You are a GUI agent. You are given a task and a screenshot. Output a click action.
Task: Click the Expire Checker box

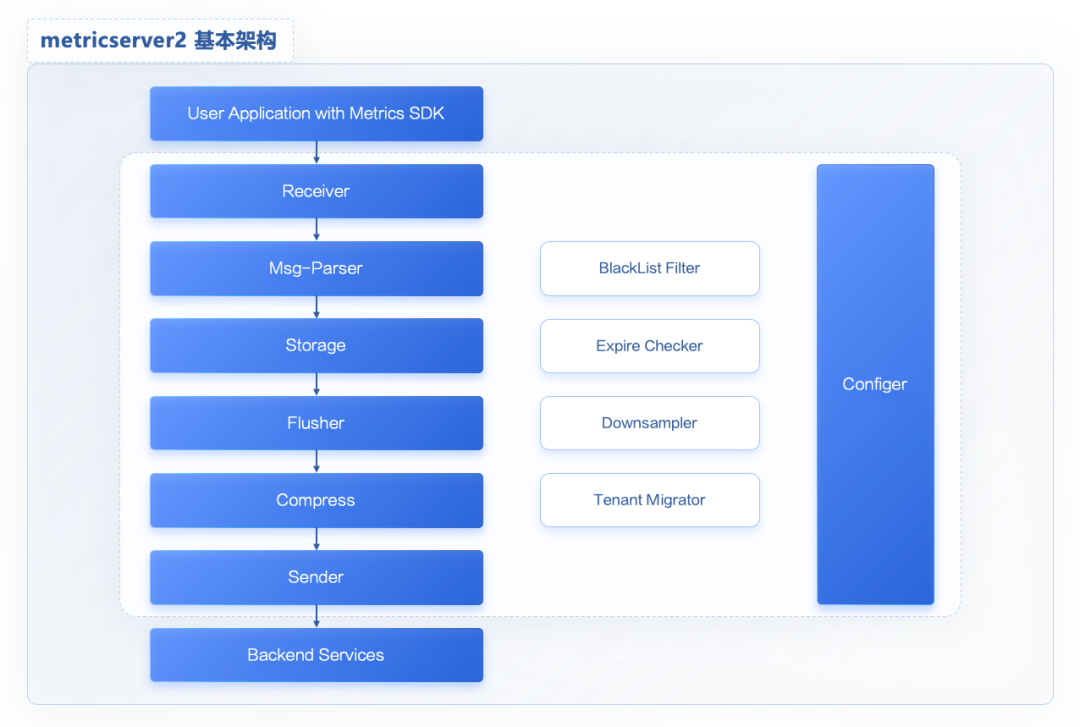pos(650,346)
